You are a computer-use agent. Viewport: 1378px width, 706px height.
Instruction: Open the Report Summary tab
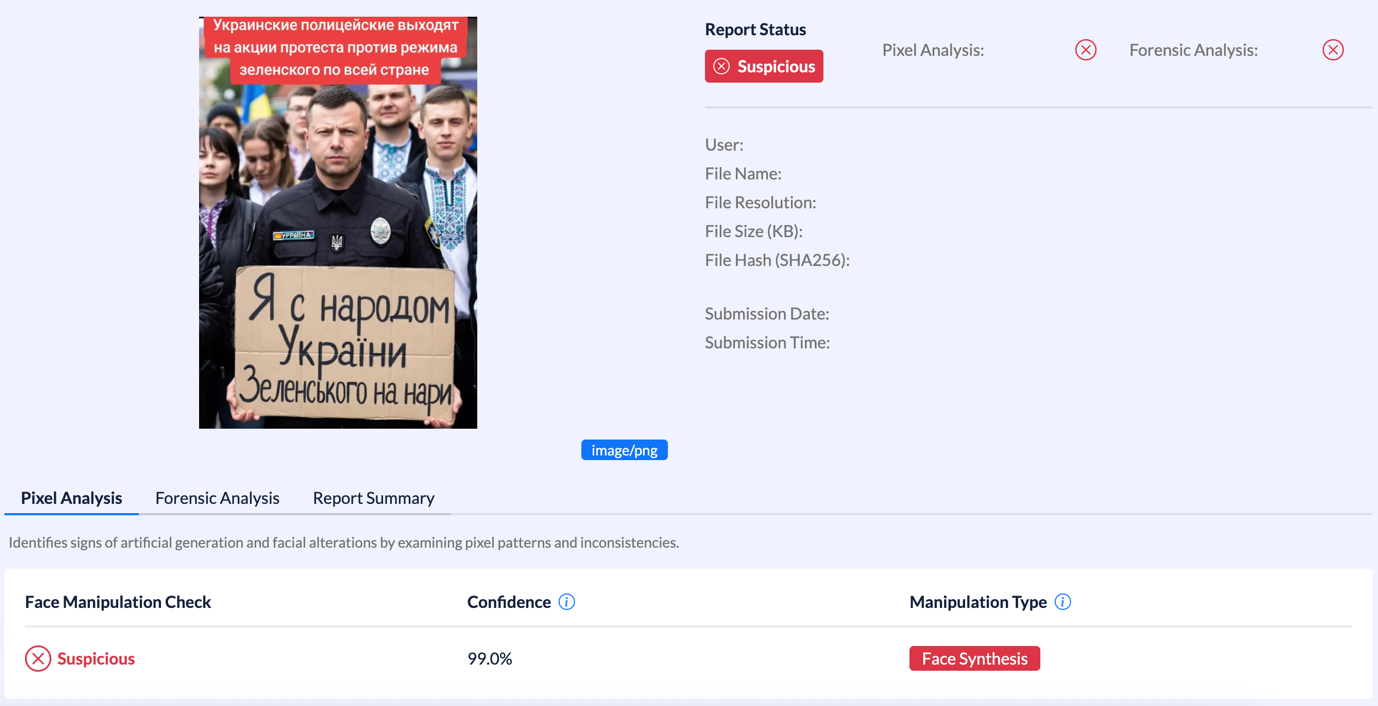pyautogui.click(x=373, y=498)
